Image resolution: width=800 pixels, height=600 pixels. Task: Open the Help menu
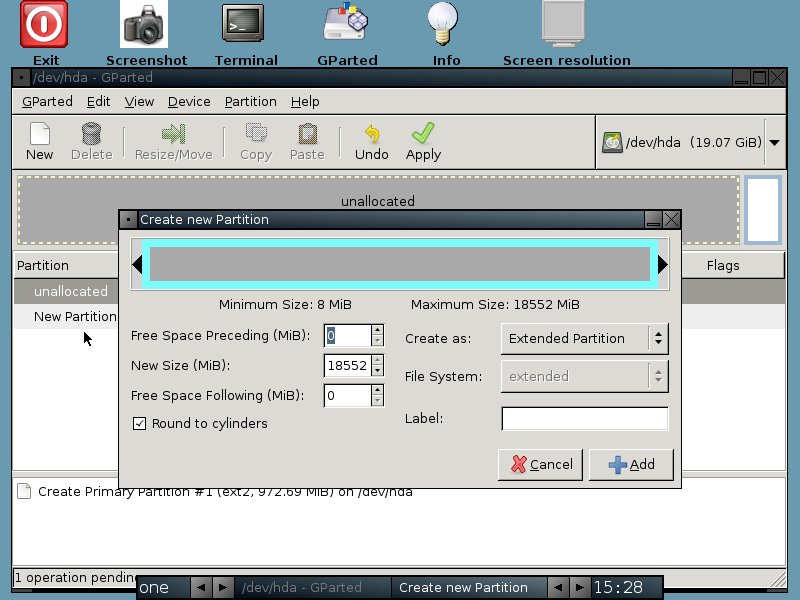(305, 102)
